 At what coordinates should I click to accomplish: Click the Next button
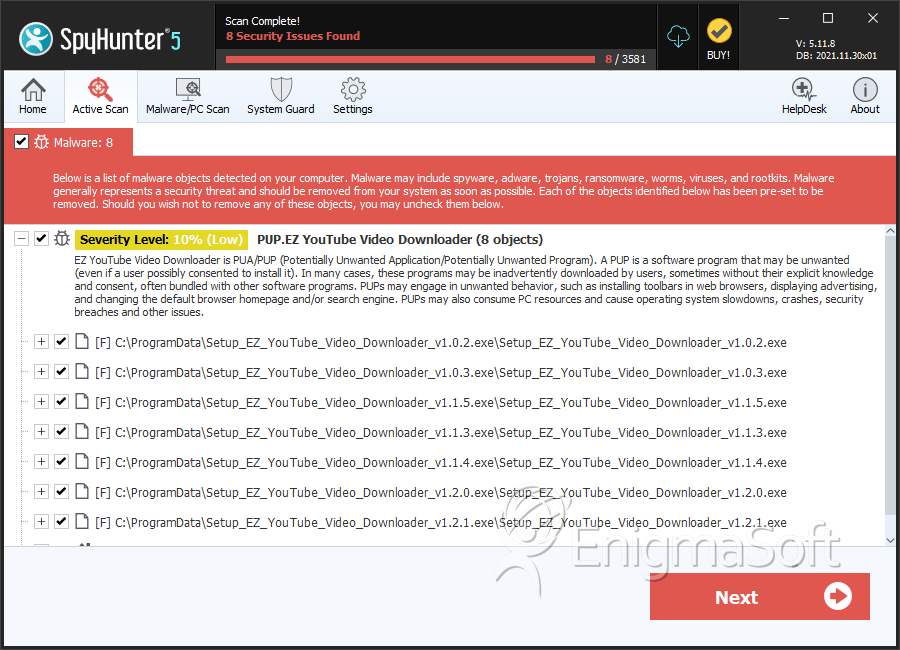click(759, 597)
